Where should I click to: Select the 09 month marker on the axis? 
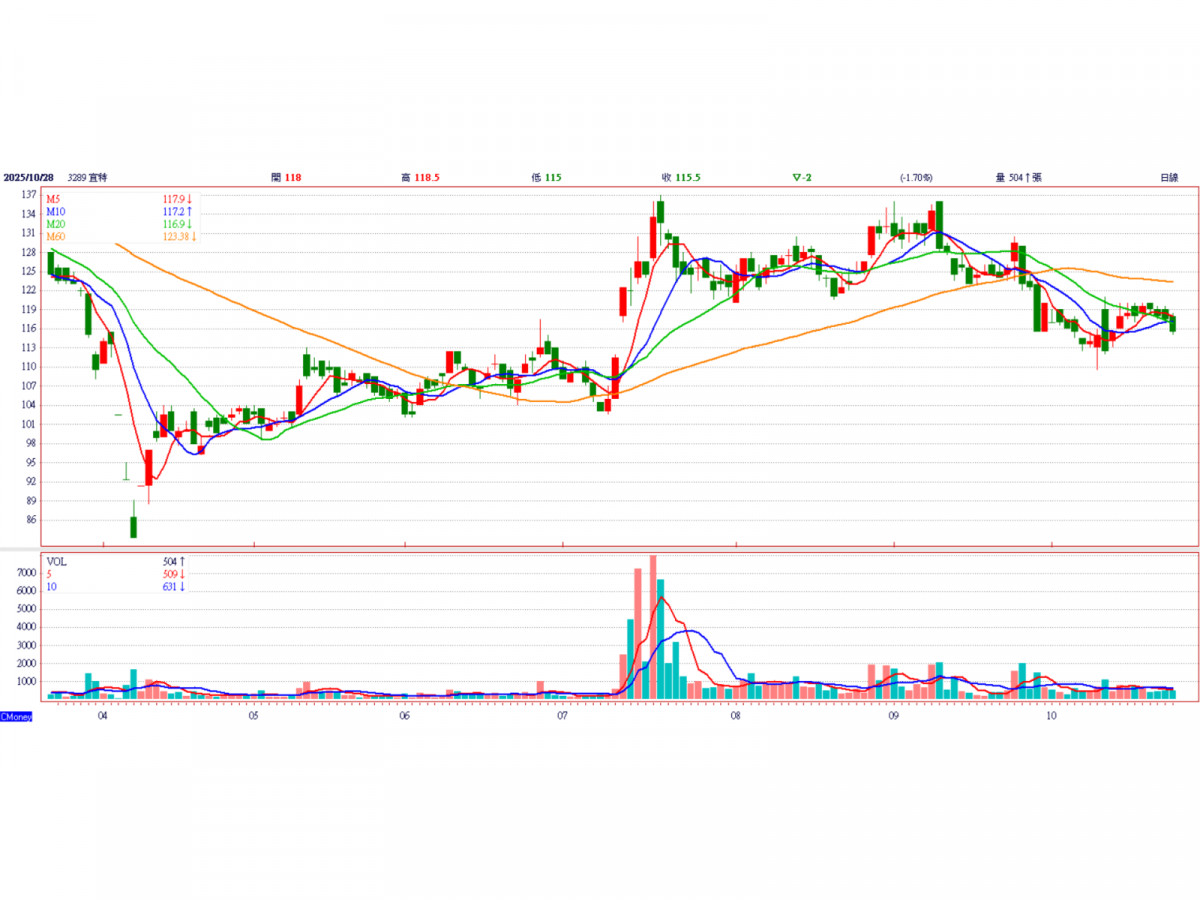point(893,716)
